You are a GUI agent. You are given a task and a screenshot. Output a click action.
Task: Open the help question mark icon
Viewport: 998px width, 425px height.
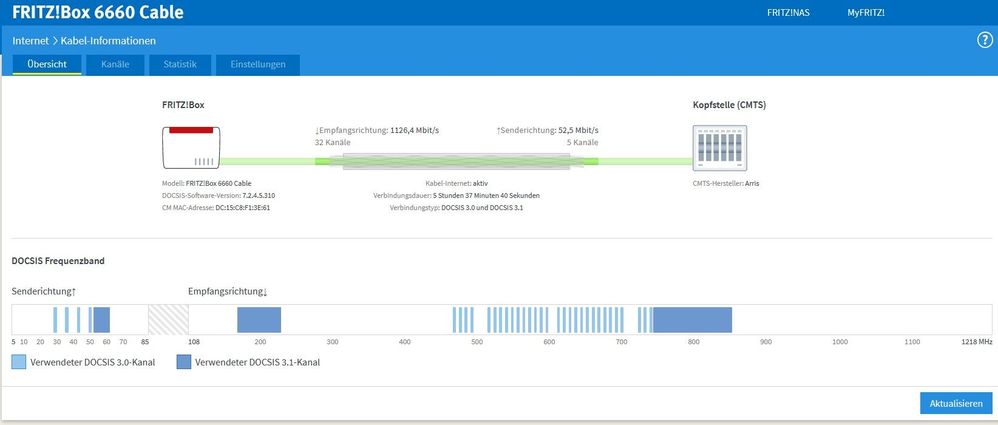coord(984,41)
